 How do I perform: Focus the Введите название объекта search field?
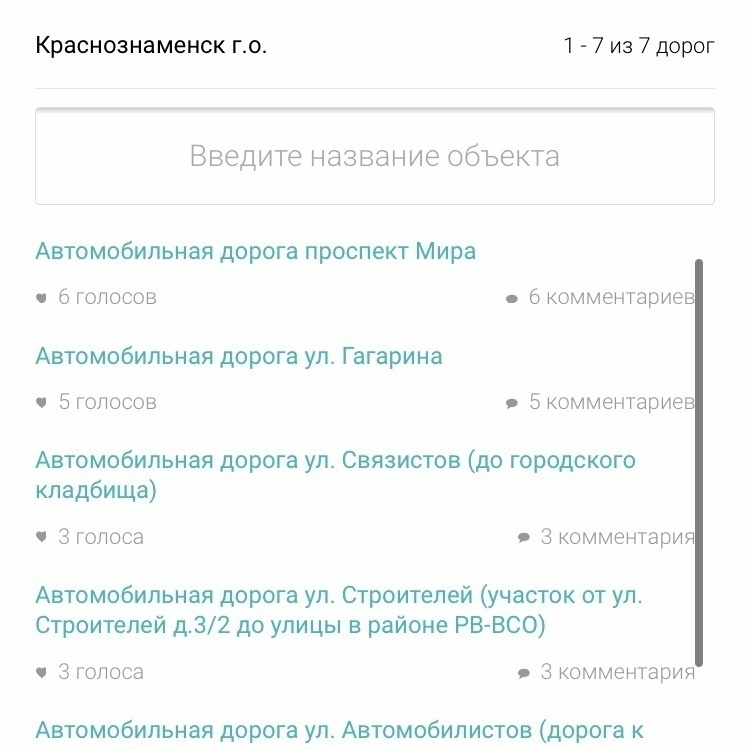(375, 156)
